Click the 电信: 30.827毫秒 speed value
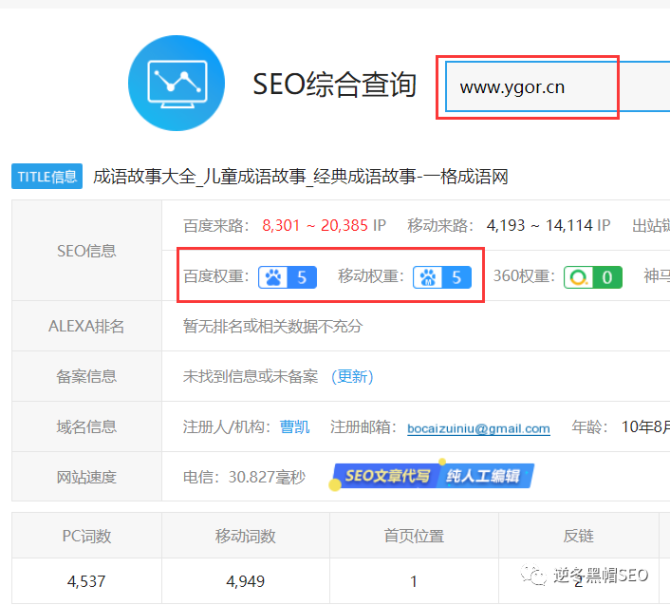Image resolution: width=670 pixels, height=605 pixels. click(x=244, y=477)
